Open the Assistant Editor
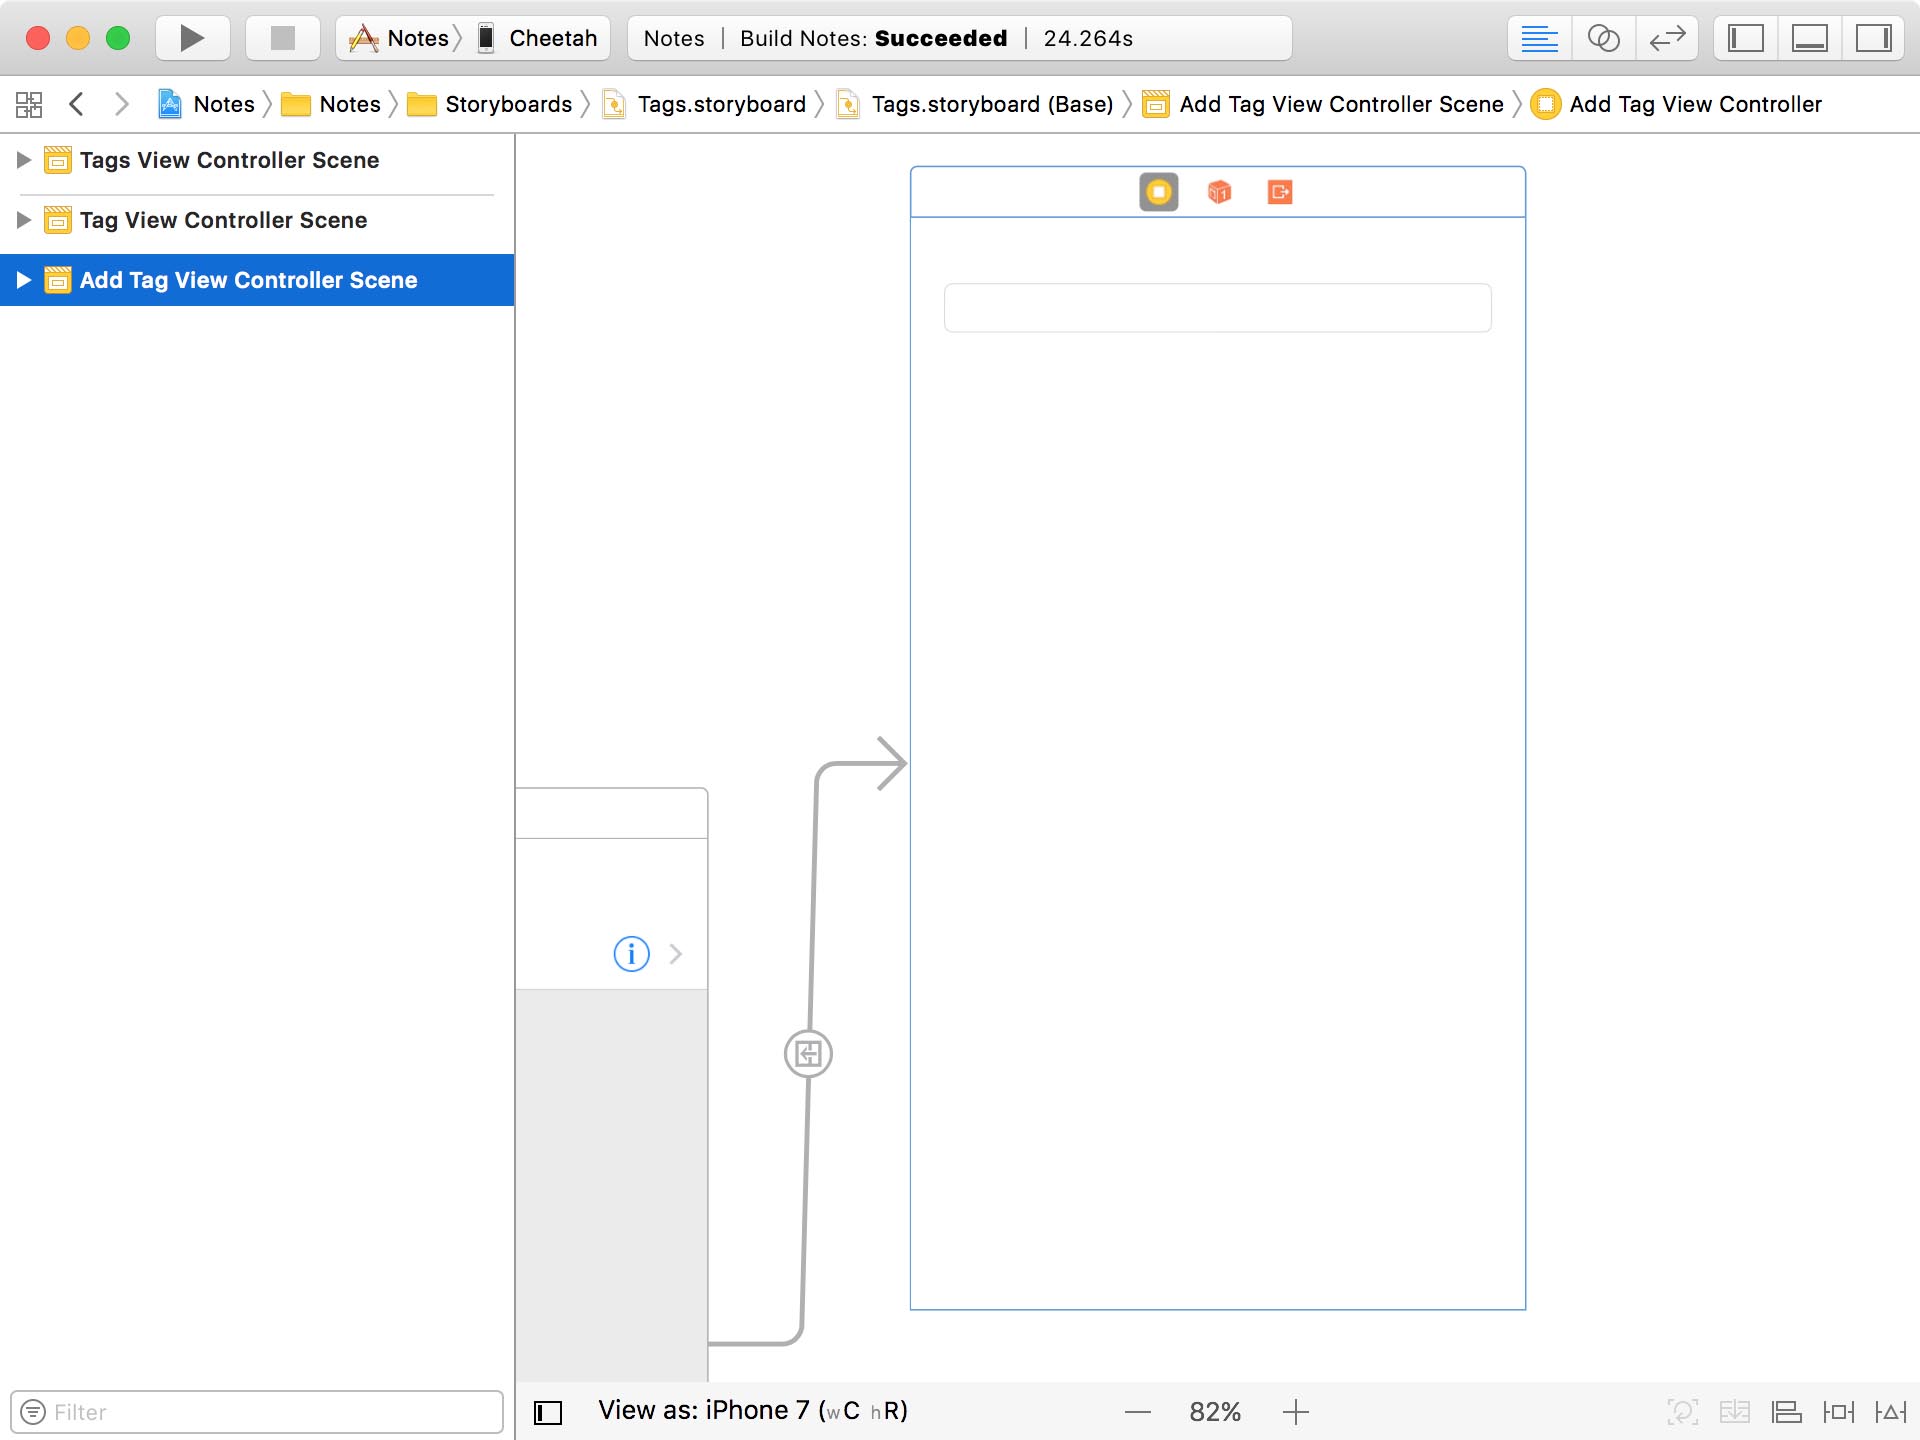 (1604, 38)
